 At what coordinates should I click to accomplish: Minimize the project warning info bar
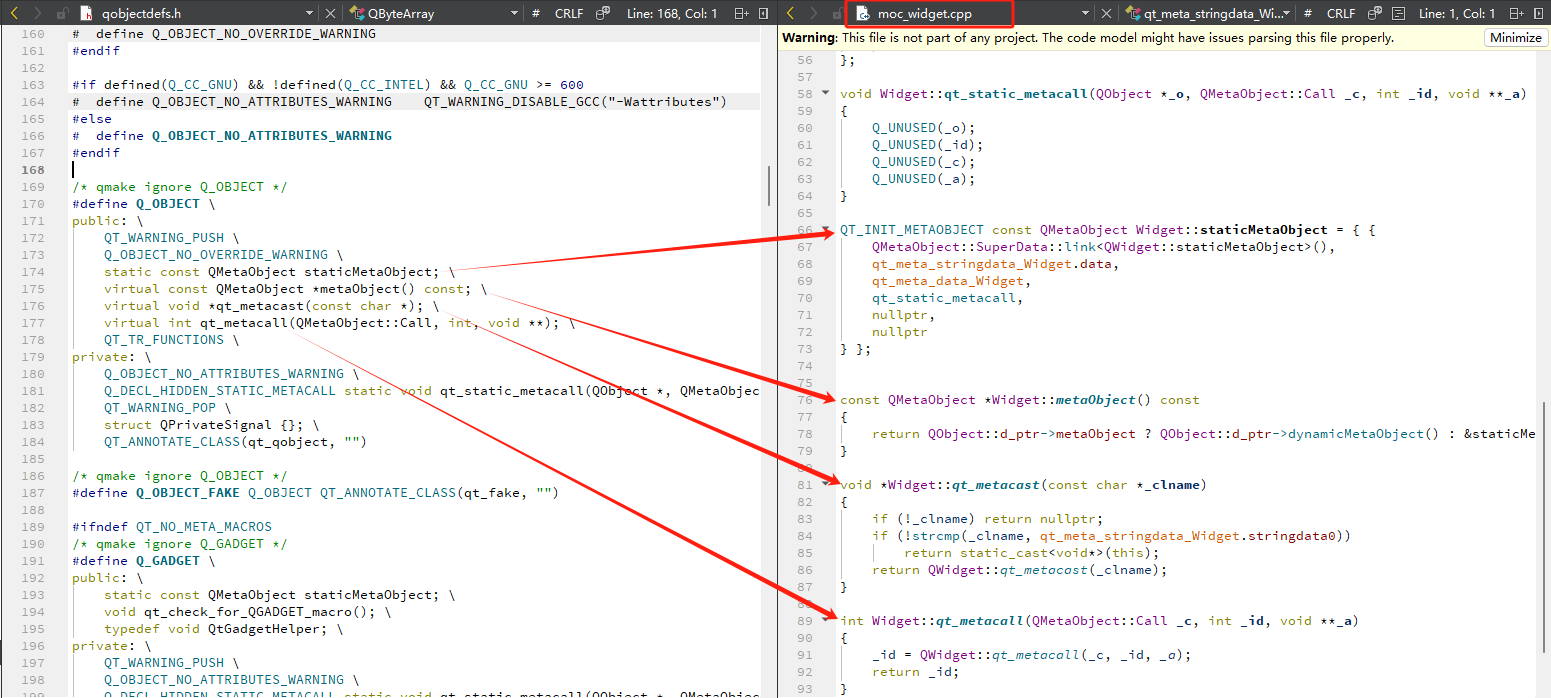pyautogui.click(x=1515, y=38)
